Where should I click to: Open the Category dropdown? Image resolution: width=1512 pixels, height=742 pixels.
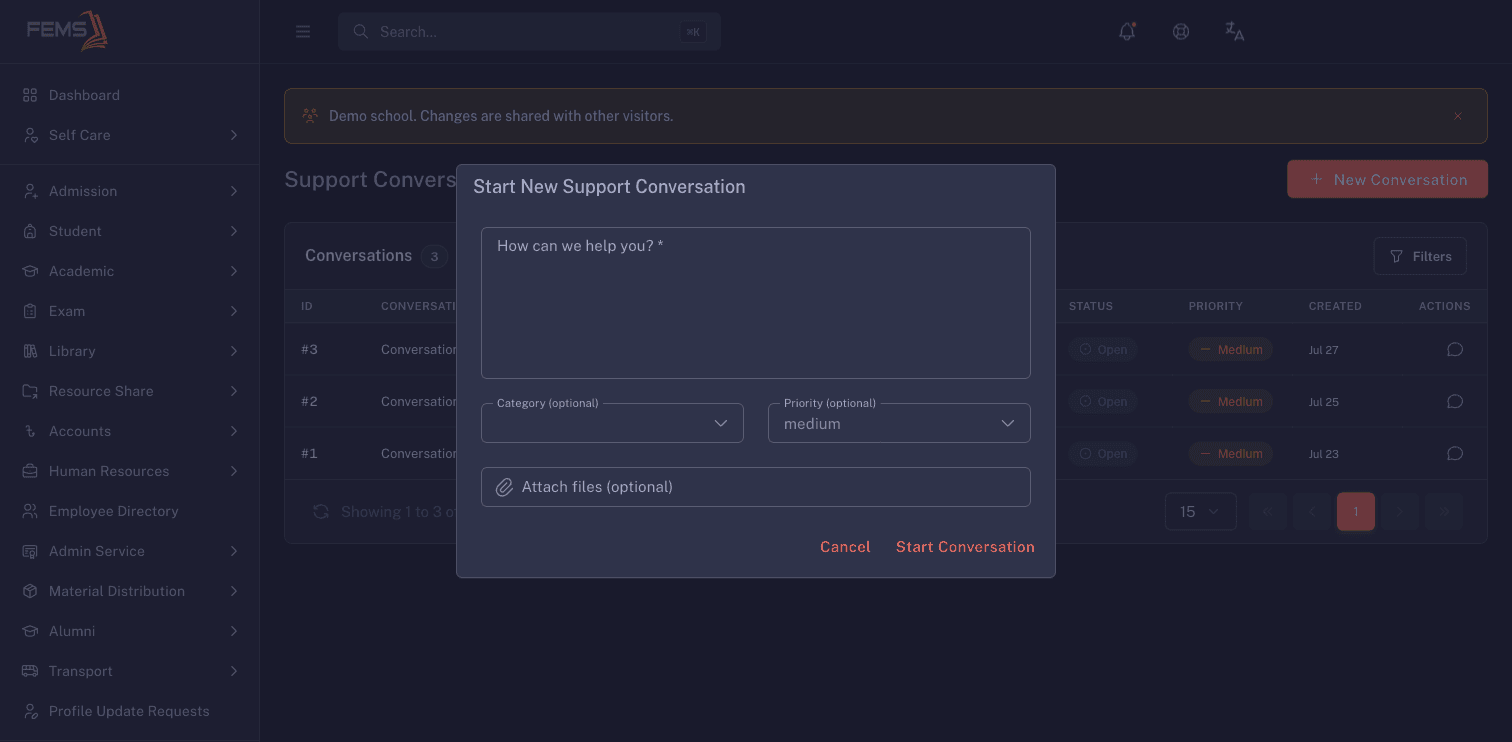coord(612,423)
